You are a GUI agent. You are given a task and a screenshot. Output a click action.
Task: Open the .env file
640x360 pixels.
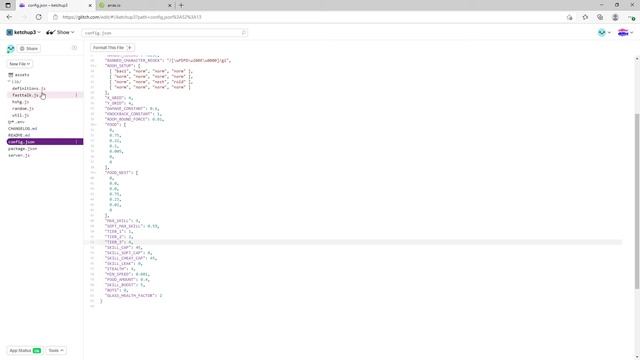(x=16, y=122)
